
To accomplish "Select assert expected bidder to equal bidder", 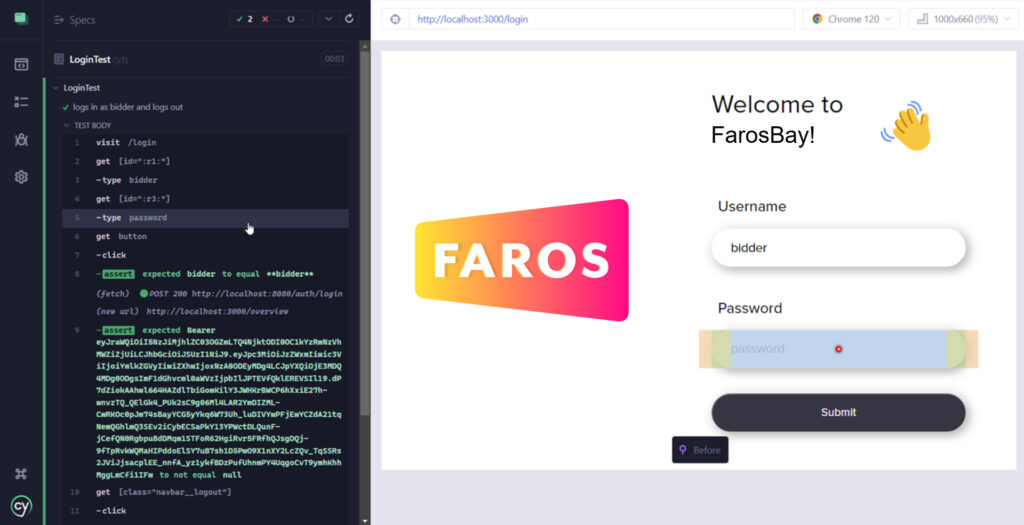I will tap(206, 274).
